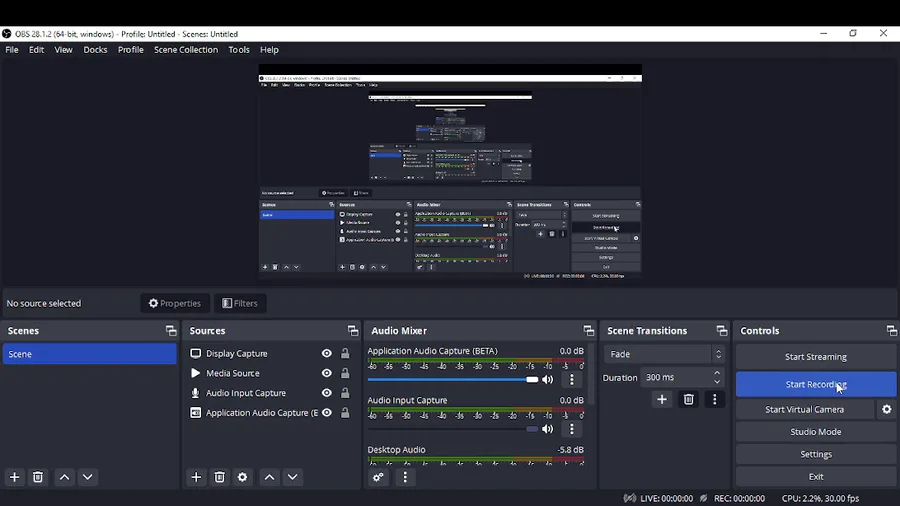Viewport: 900px width, 506px height.
Task: Undock the Controls panel
Action: click(891, 330)
